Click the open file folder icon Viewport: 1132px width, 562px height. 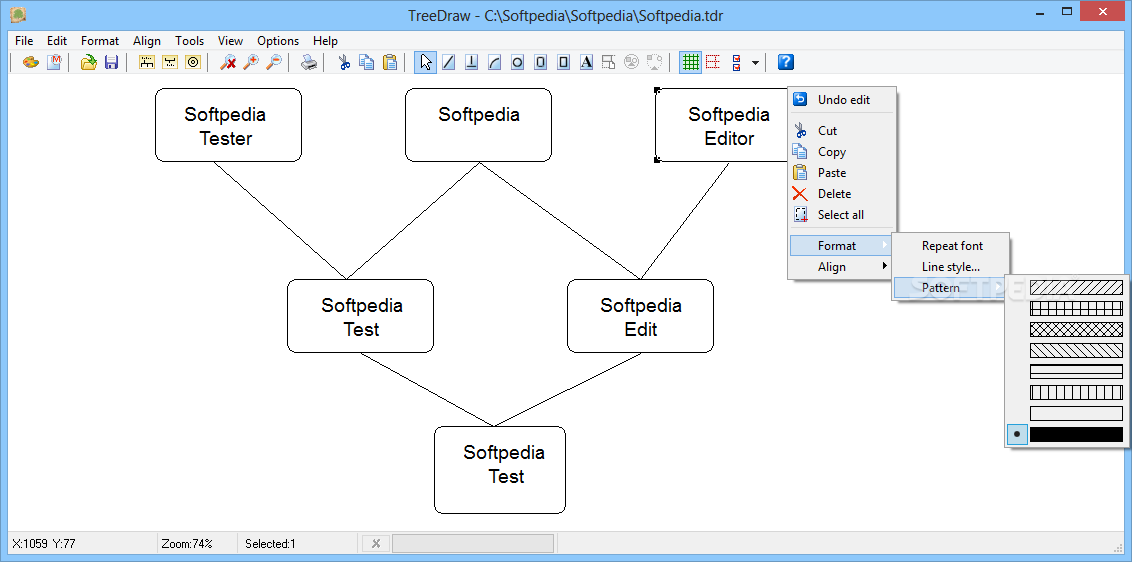(88, 62)
